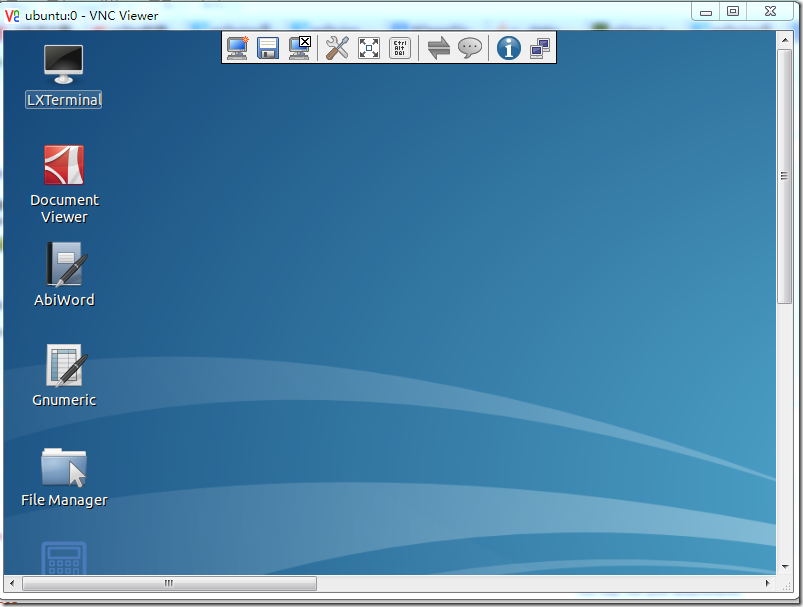
Task: Click the LXTerminal label text
Action: (x=64, y=99)
